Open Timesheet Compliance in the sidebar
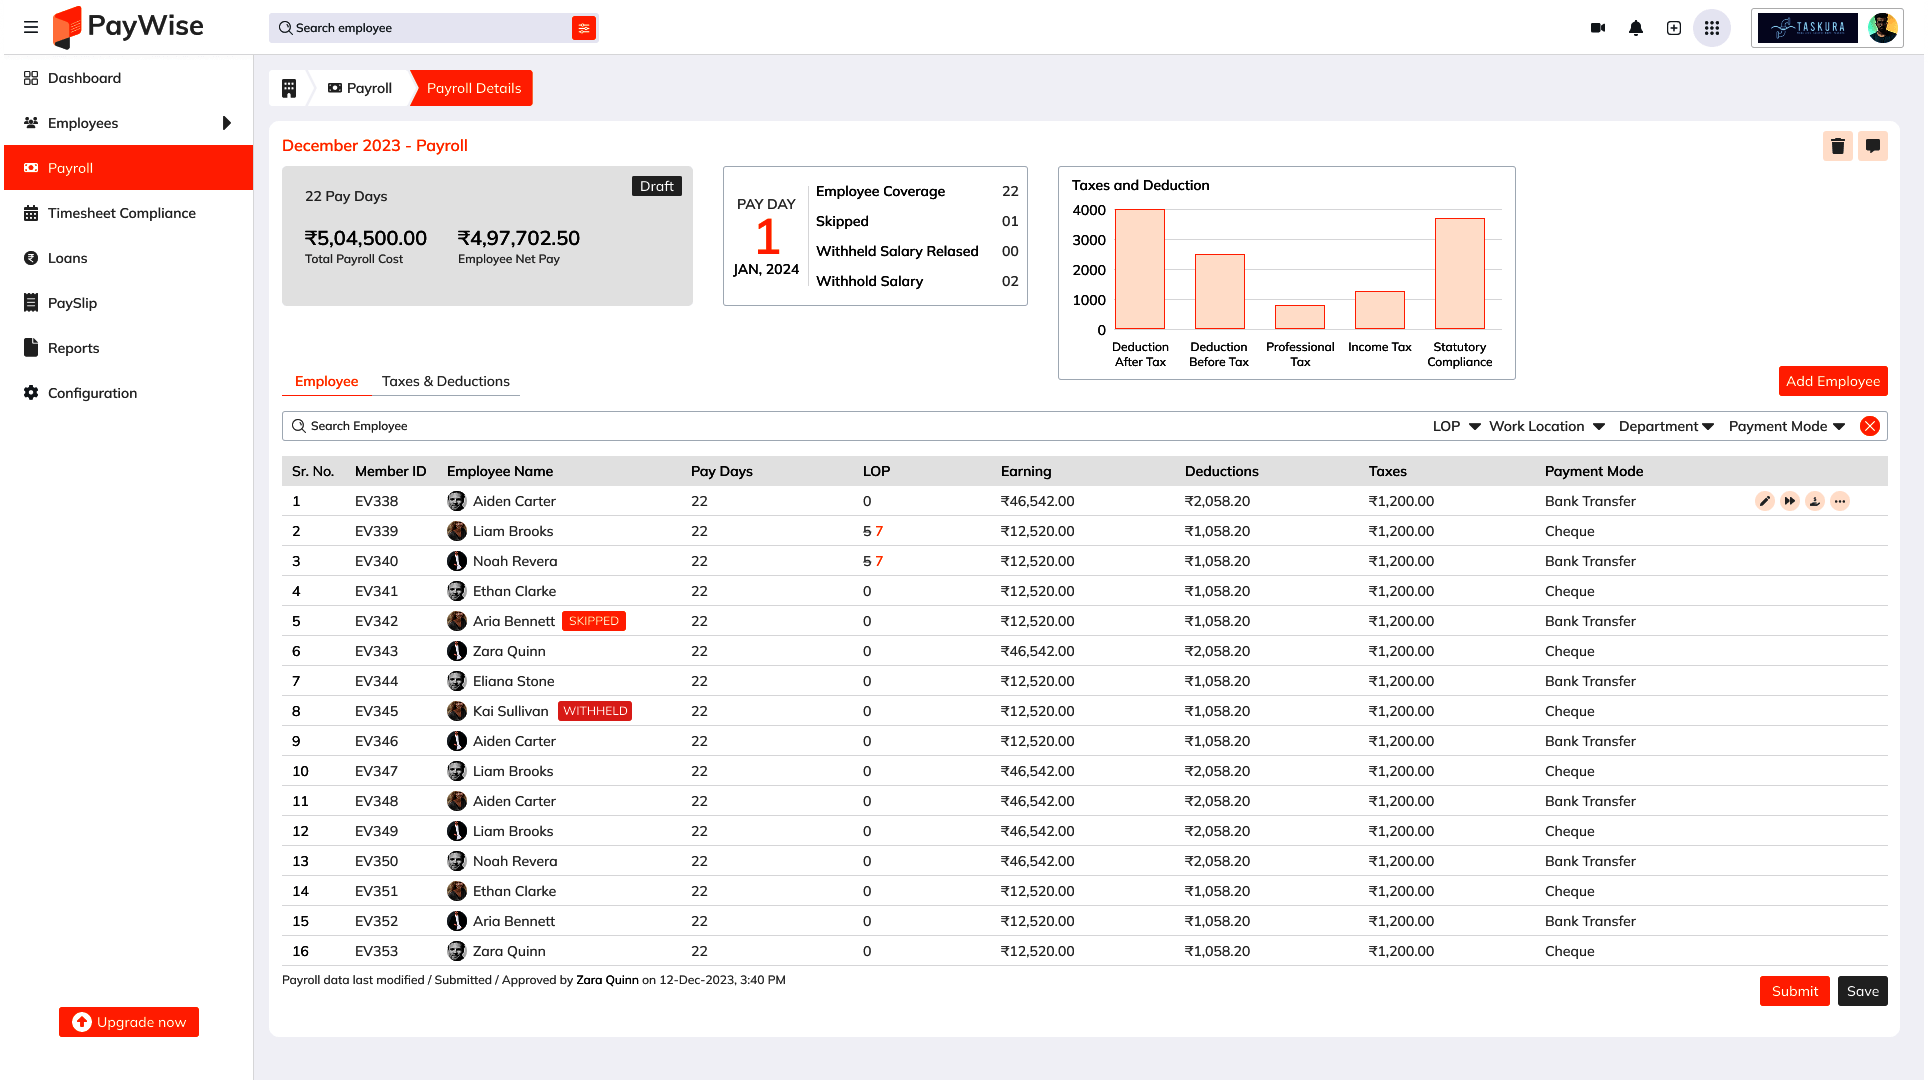 pos(121,213)
